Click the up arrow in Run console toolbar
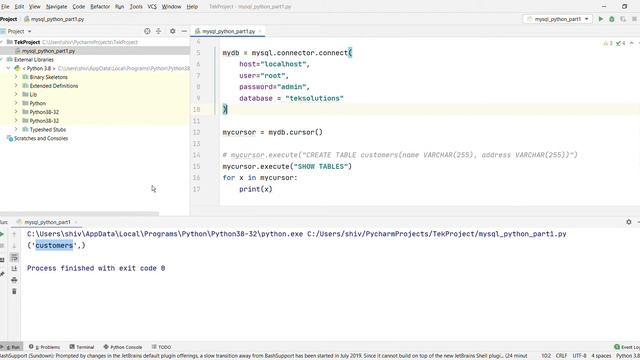This screenshot has width=640, height=360. (x=14, y=234)
